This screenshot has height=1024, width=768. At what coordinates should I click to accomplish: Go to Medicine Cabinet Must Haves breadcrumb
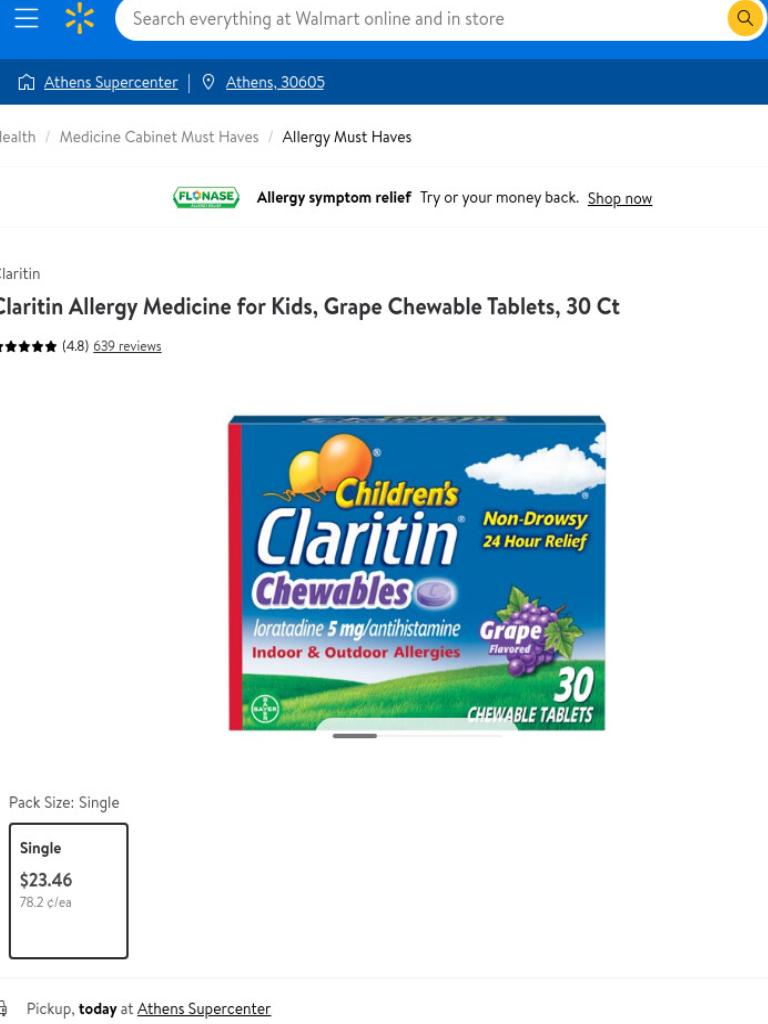tap(159, 137)
